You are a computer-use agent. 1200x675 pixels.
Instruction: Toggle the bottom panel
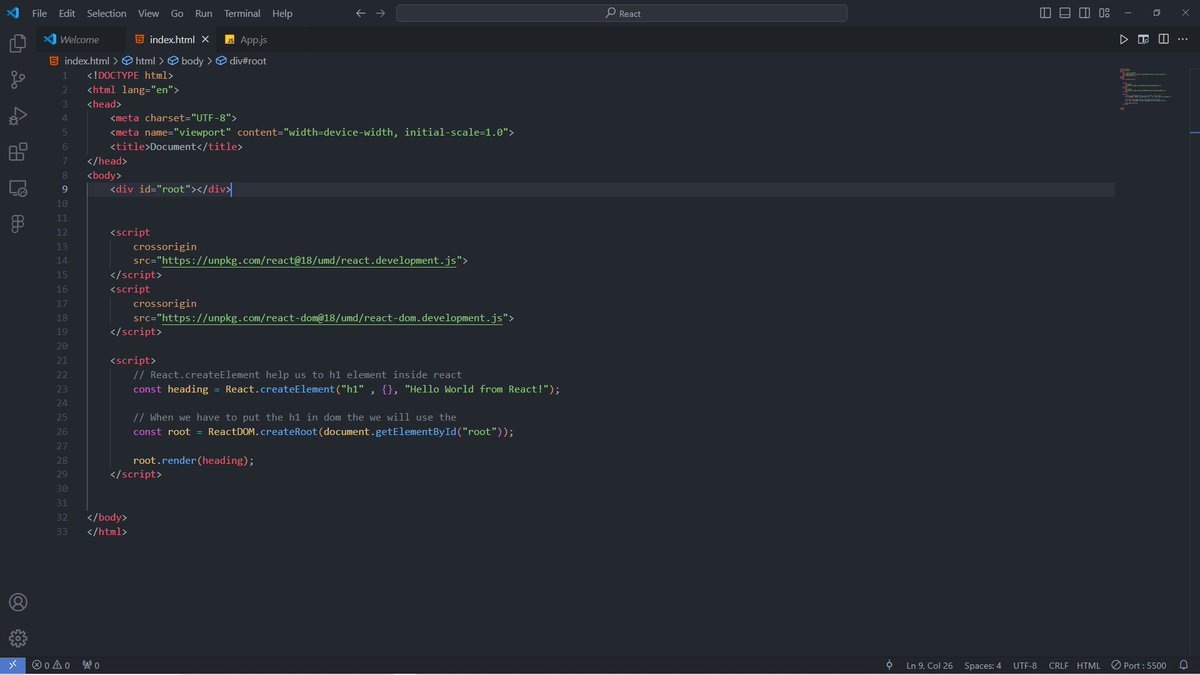click(1065, 13)
